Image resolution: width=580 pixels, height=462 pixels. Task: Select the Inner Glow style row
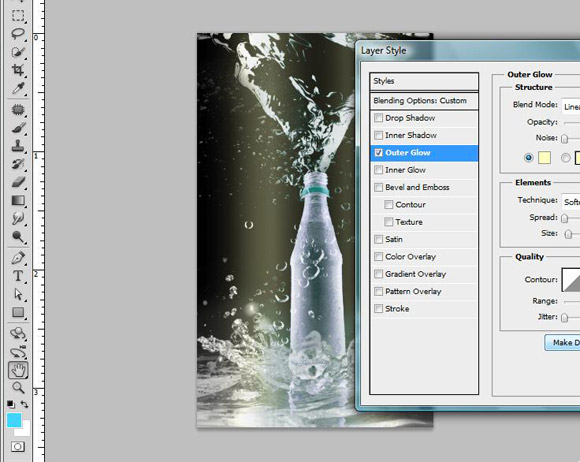tap(424, 170)
